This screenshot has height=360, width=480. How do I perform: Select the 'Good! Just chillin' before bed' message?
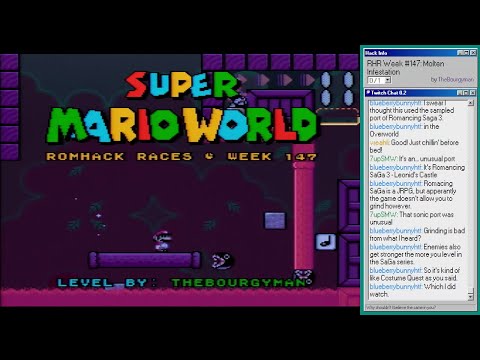(414, 146)
